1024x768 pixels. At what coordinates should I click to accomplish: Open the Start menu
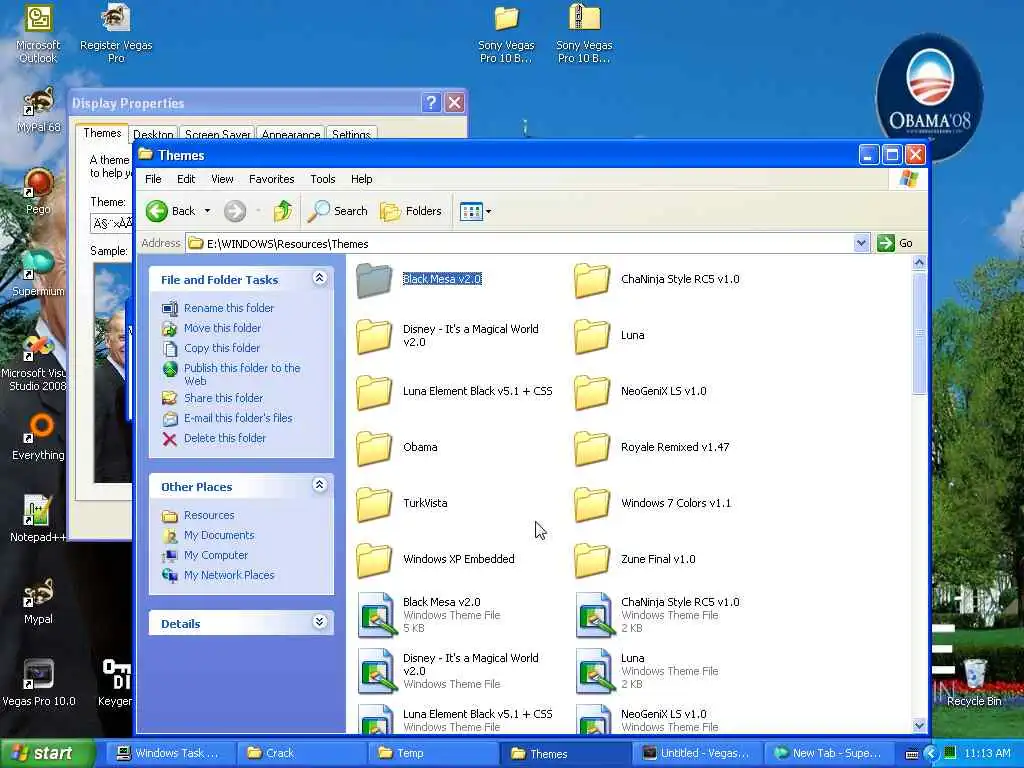click(x=47, y=753)
